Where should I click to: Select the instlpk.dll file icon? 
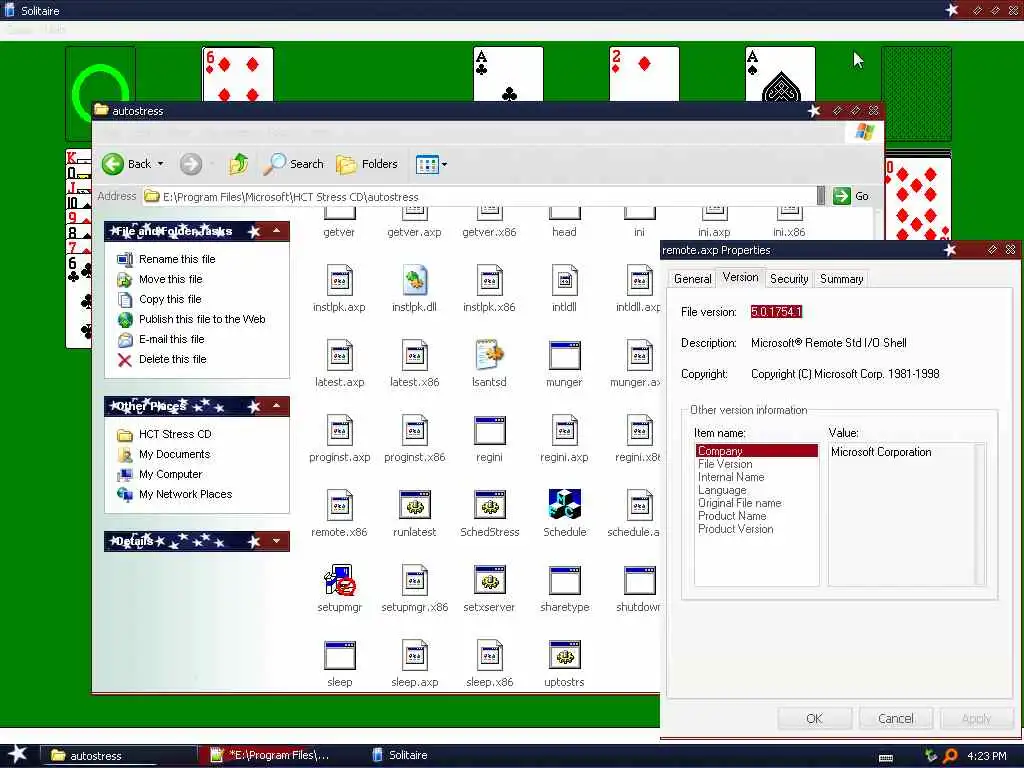click(x=415, y=281)
